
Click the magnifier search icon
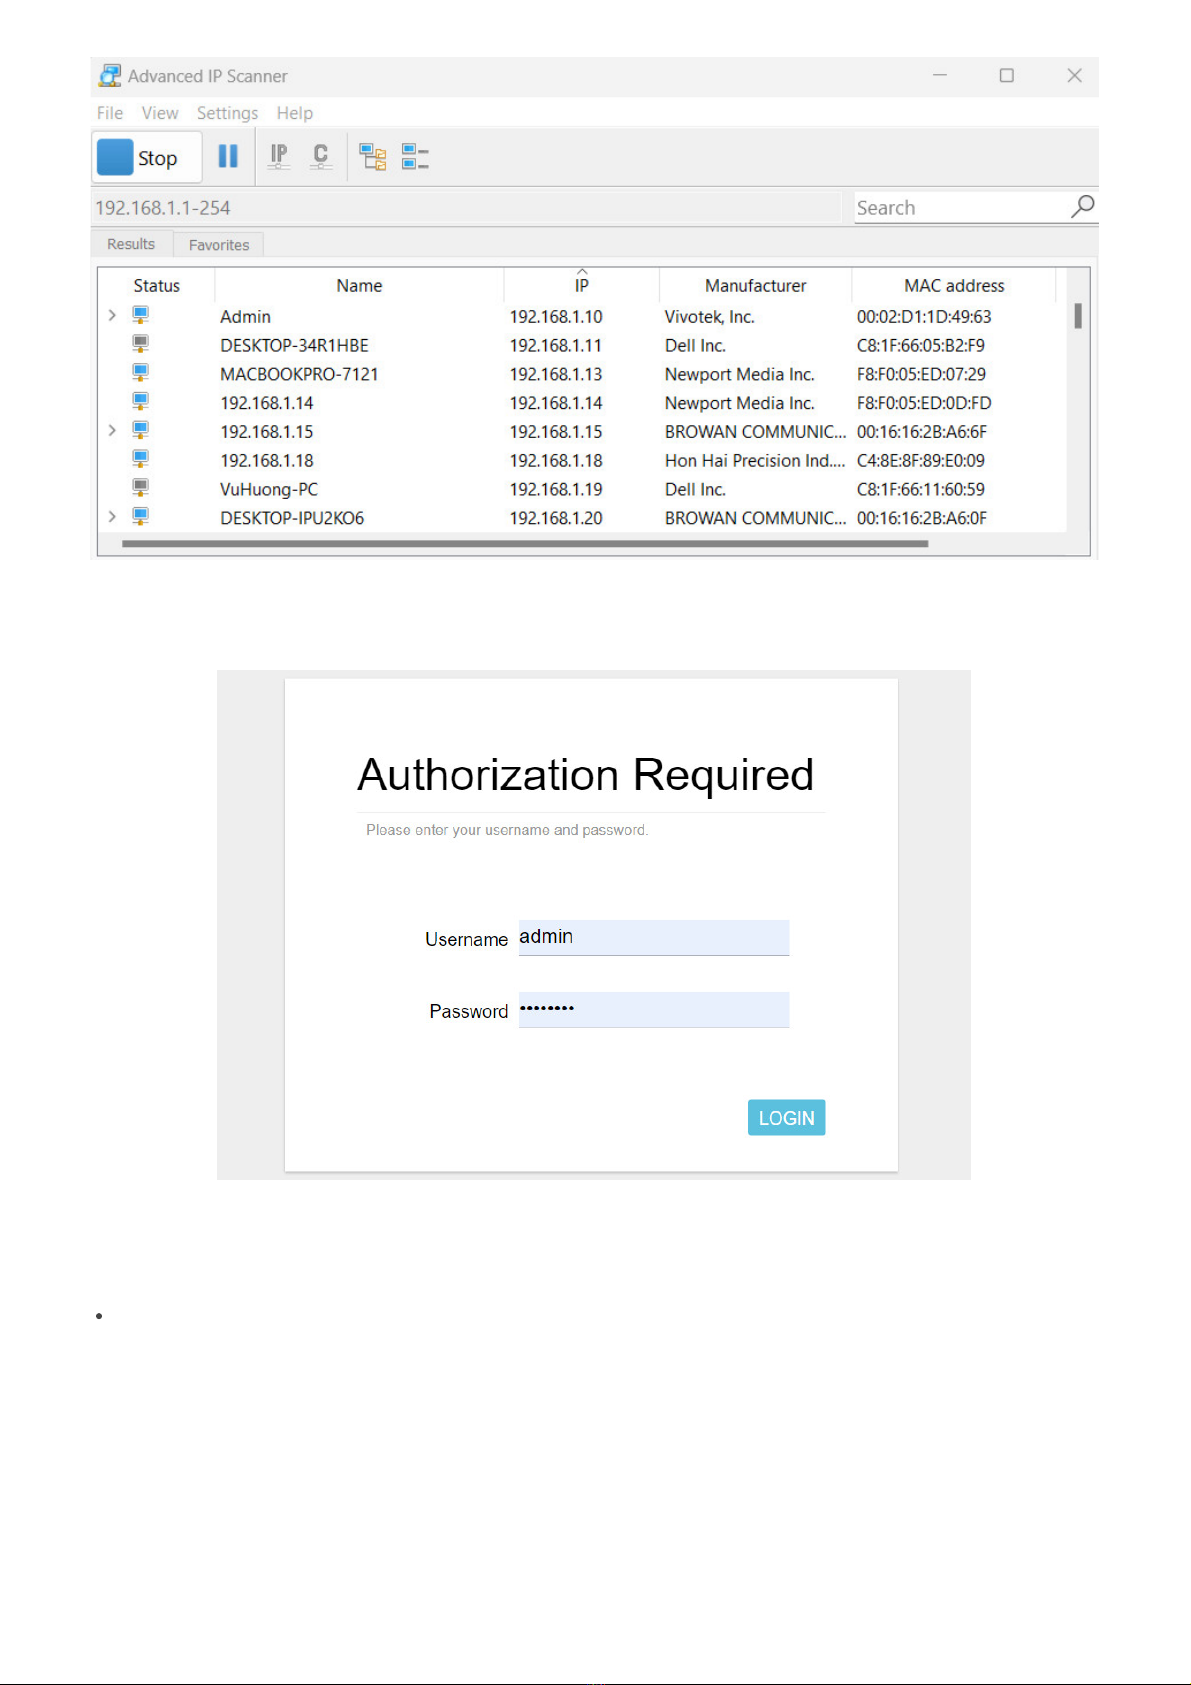click(x=1082, y=207)
